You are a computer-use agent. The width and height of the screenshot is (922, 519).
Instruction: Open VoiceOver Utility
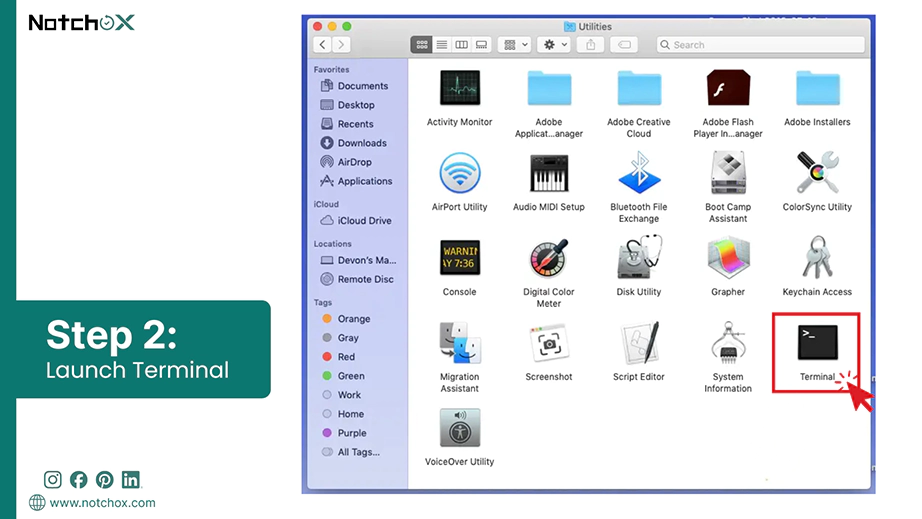[x=460, y=428]
